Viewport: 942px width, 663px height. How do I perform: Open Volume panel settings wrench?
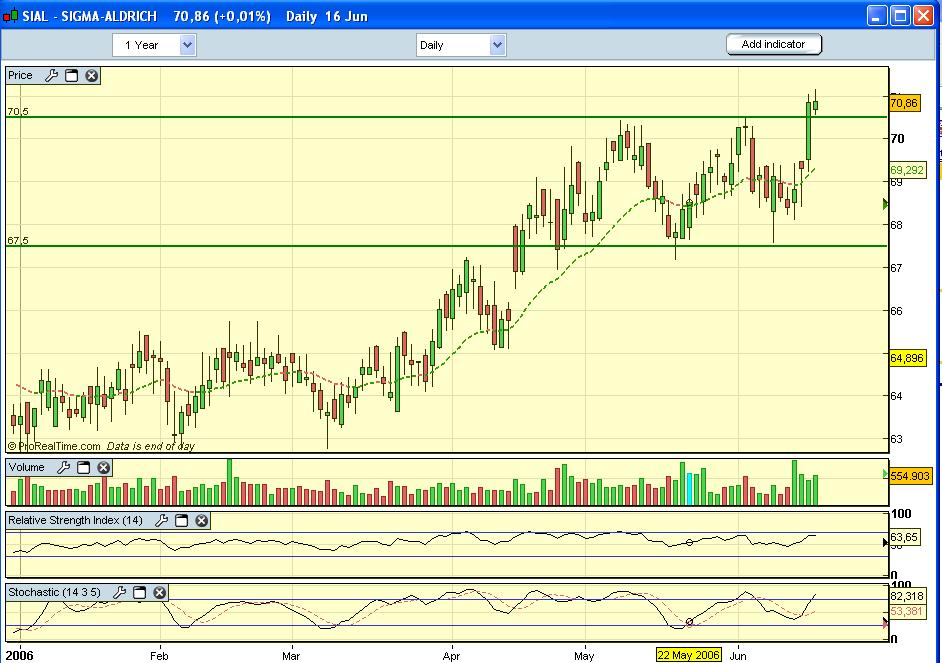(x=63, y=468)
